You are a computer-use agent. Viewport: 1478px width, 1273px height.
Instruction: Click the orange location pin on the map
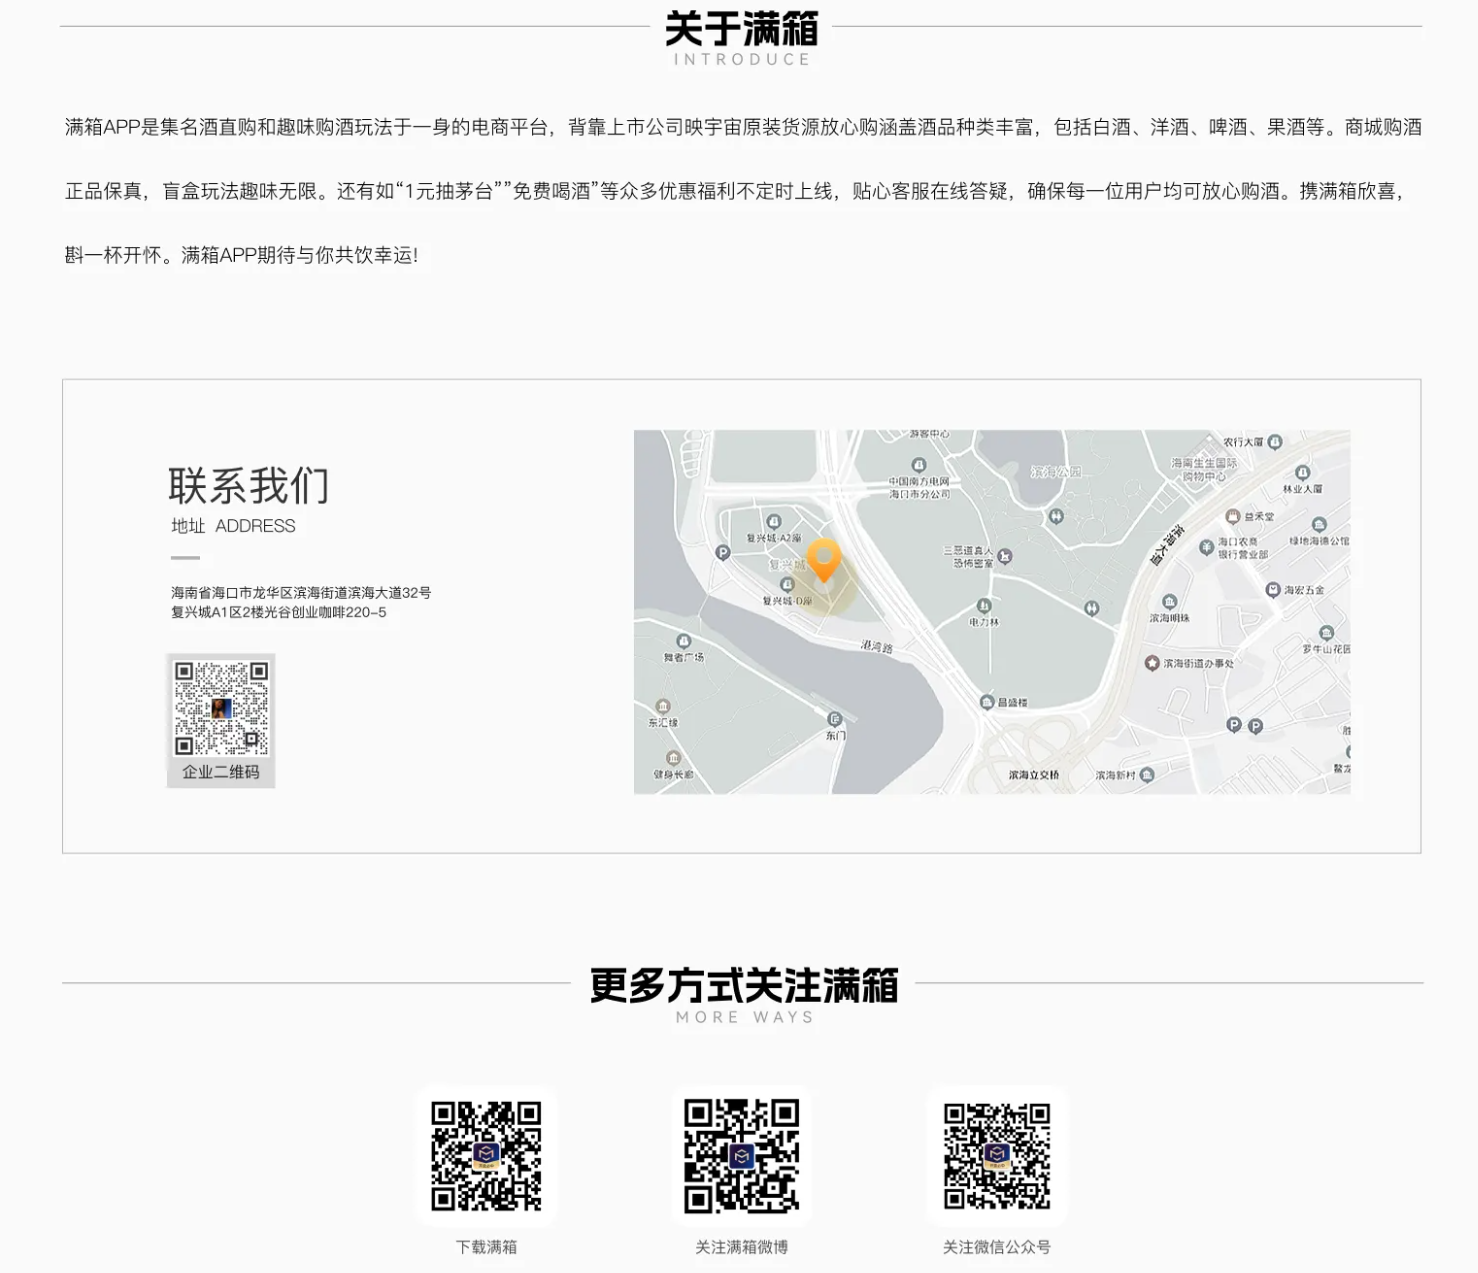pos(824,561)
